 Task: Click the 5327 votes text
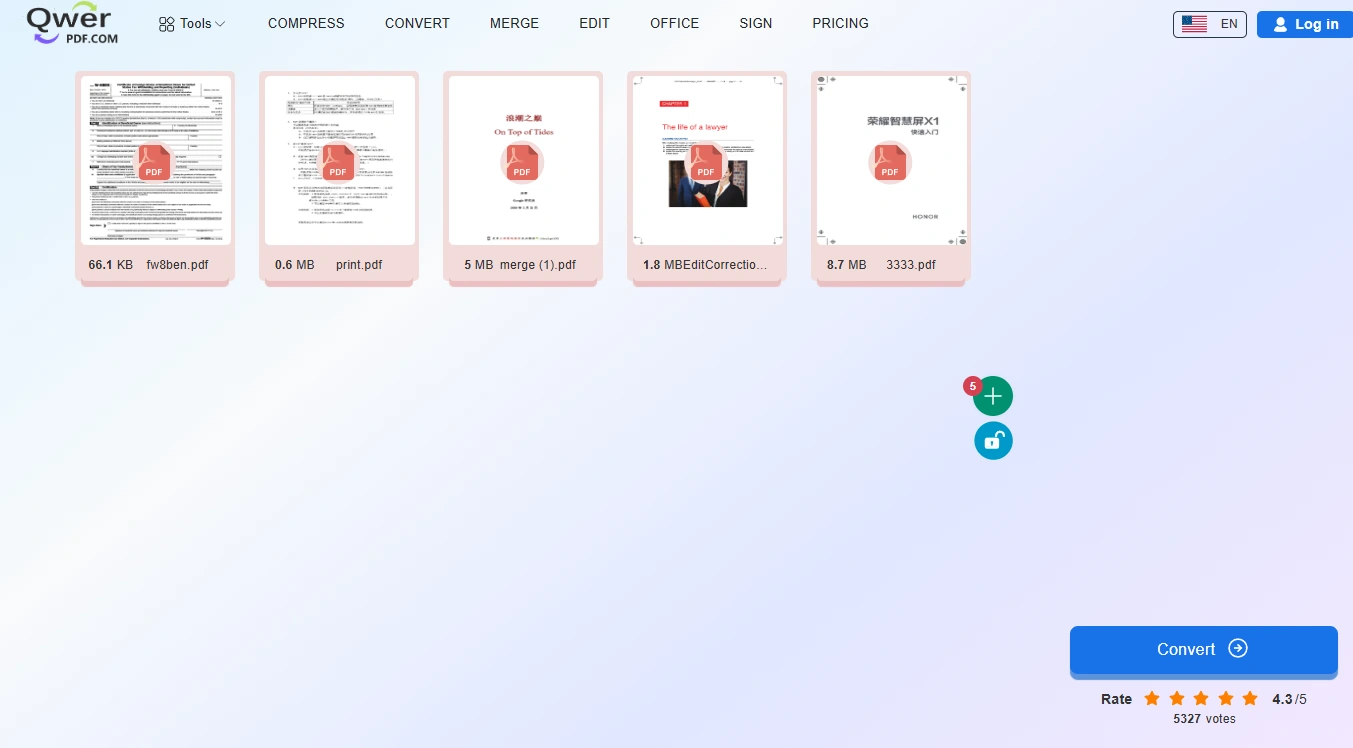pos(1204,719)
